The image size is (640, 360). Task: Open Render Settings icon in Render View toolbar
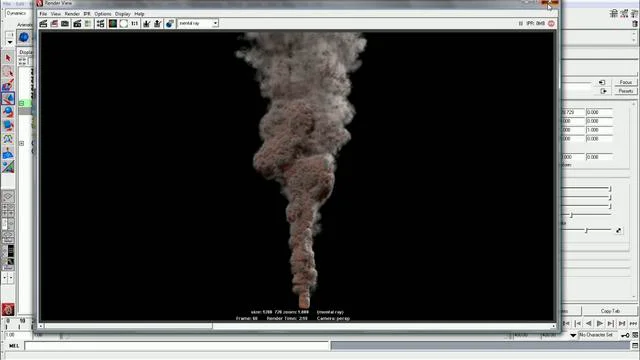tap(100, 24)
